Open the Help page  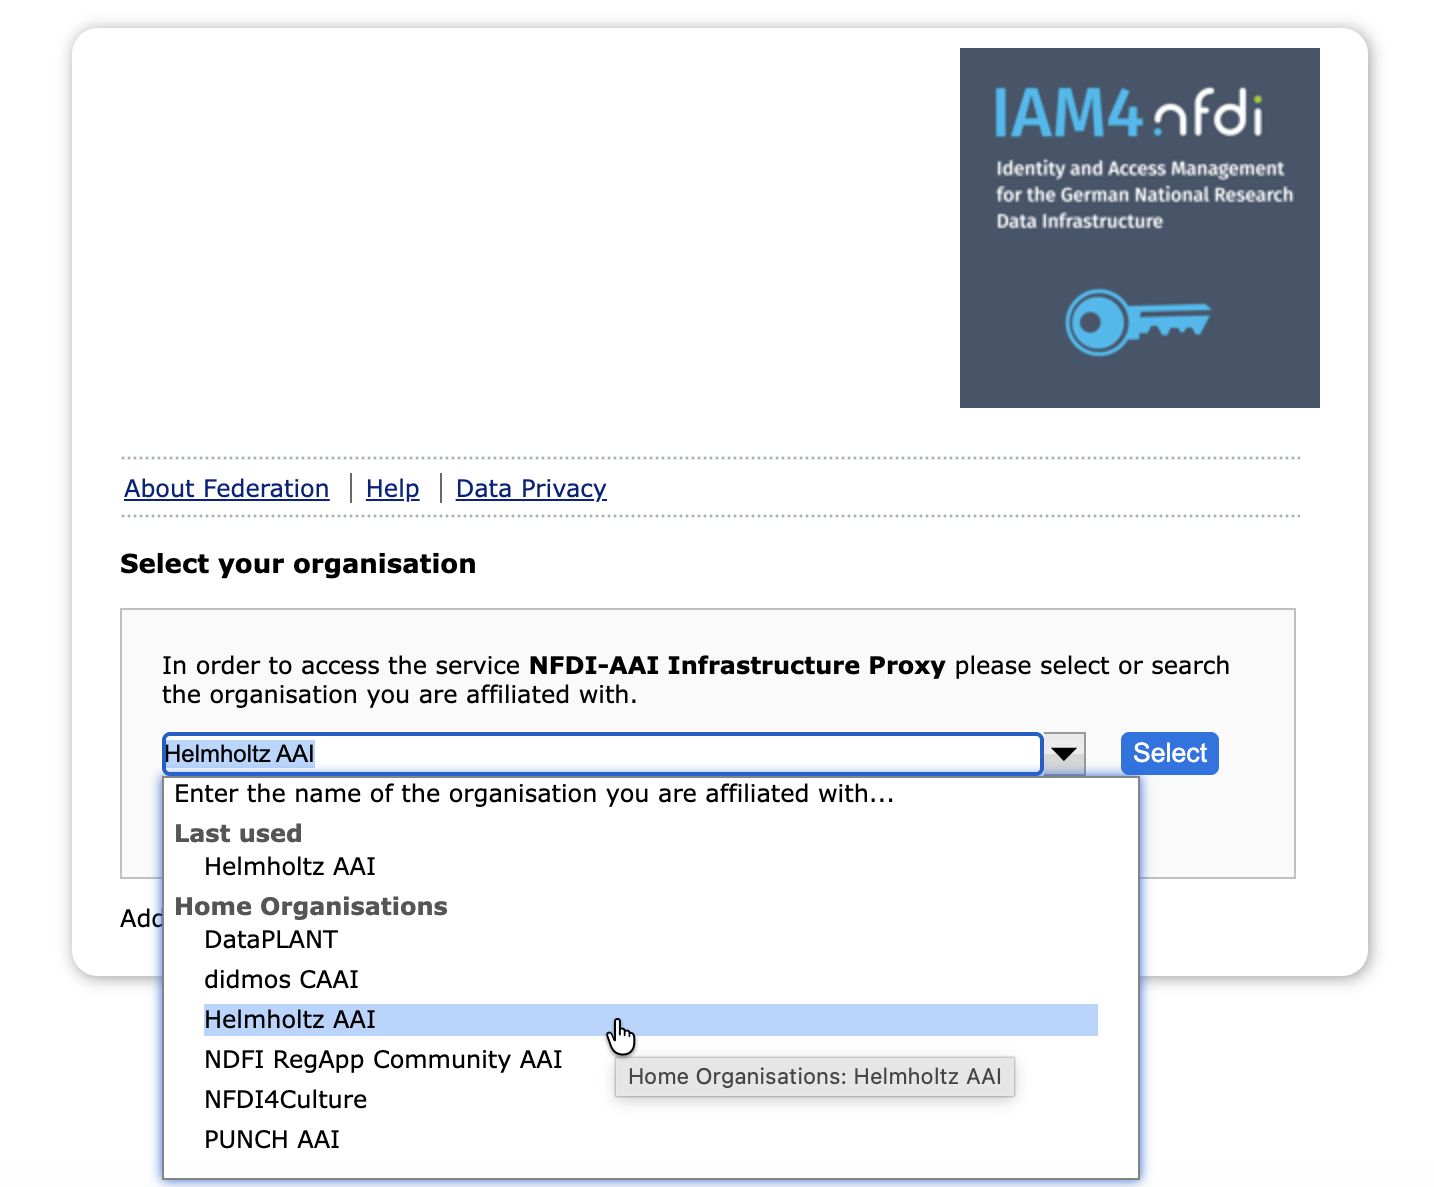tap(392, 489)
